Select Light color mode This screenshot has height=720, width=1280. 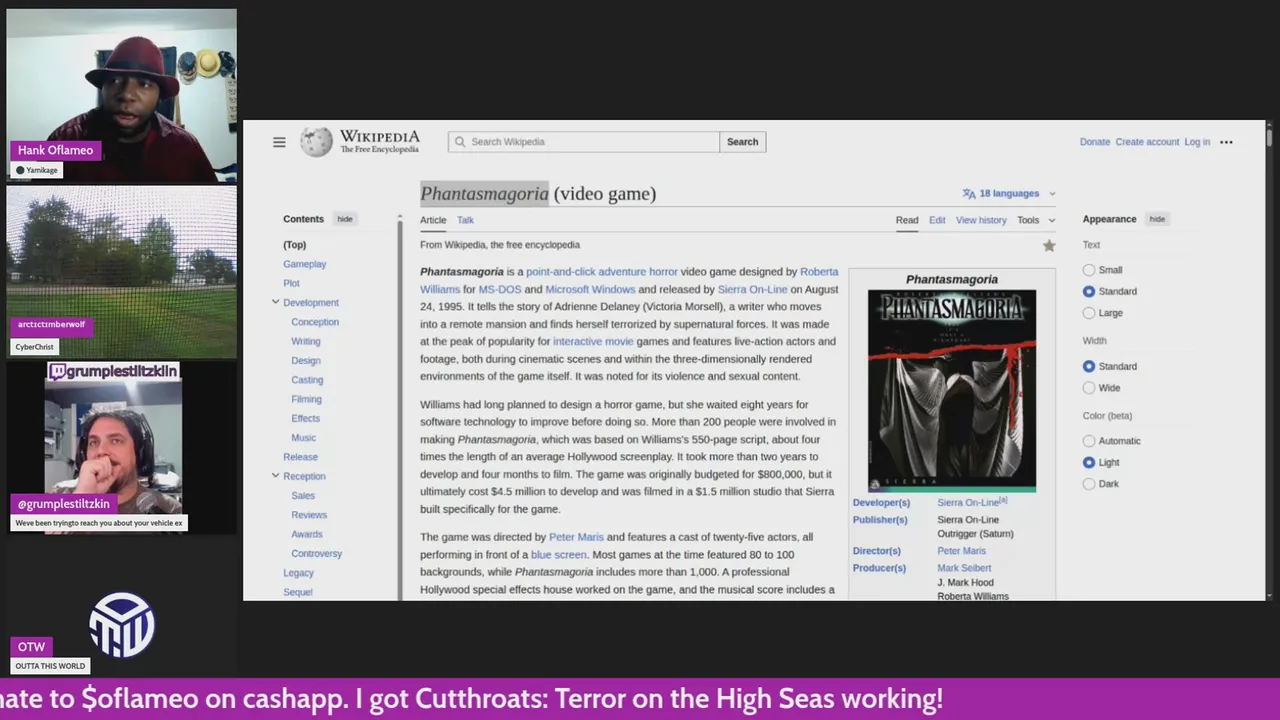(1089, 462)
